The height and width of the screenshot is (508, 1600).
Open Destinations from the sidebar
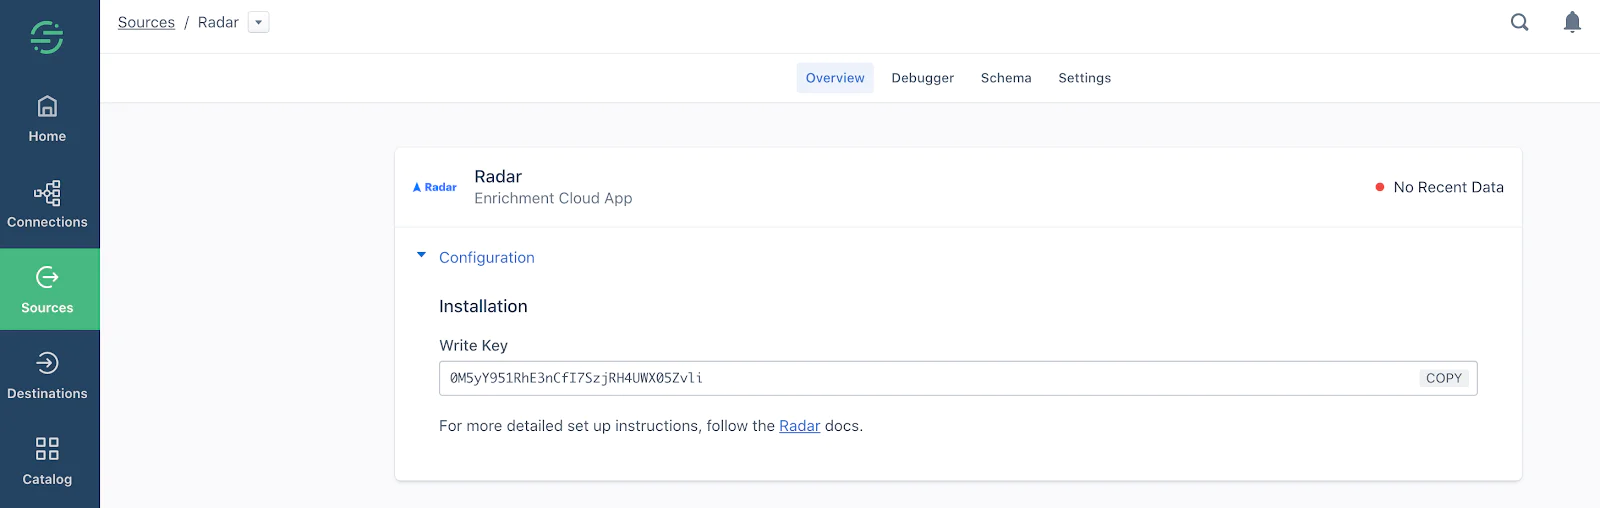pyautogui.click(x=47, y=376)
